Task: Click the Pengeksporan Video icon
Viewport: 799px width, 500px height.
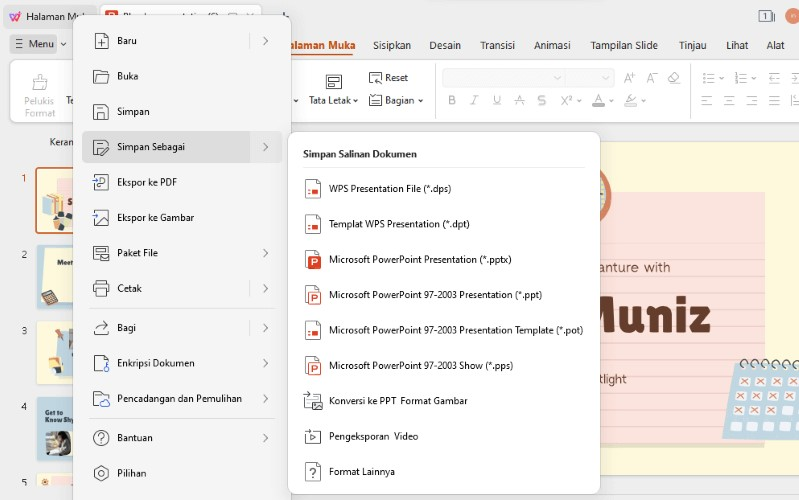Action: [312, 436]
